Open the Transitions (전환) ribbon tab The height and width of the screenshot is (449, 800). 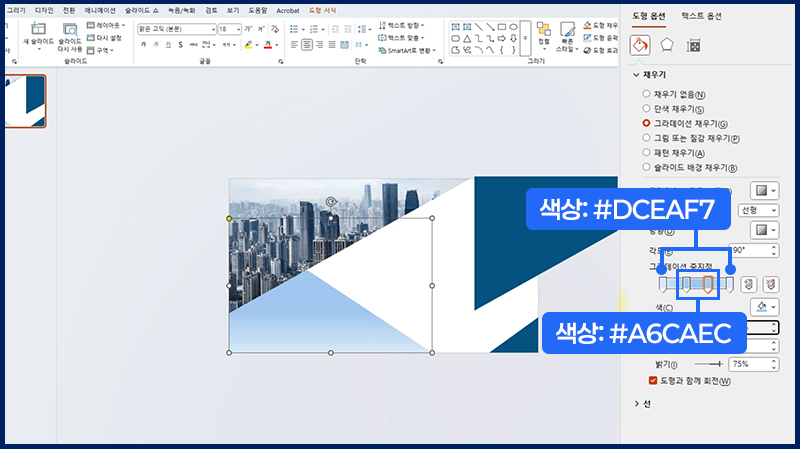click(69, 10)
